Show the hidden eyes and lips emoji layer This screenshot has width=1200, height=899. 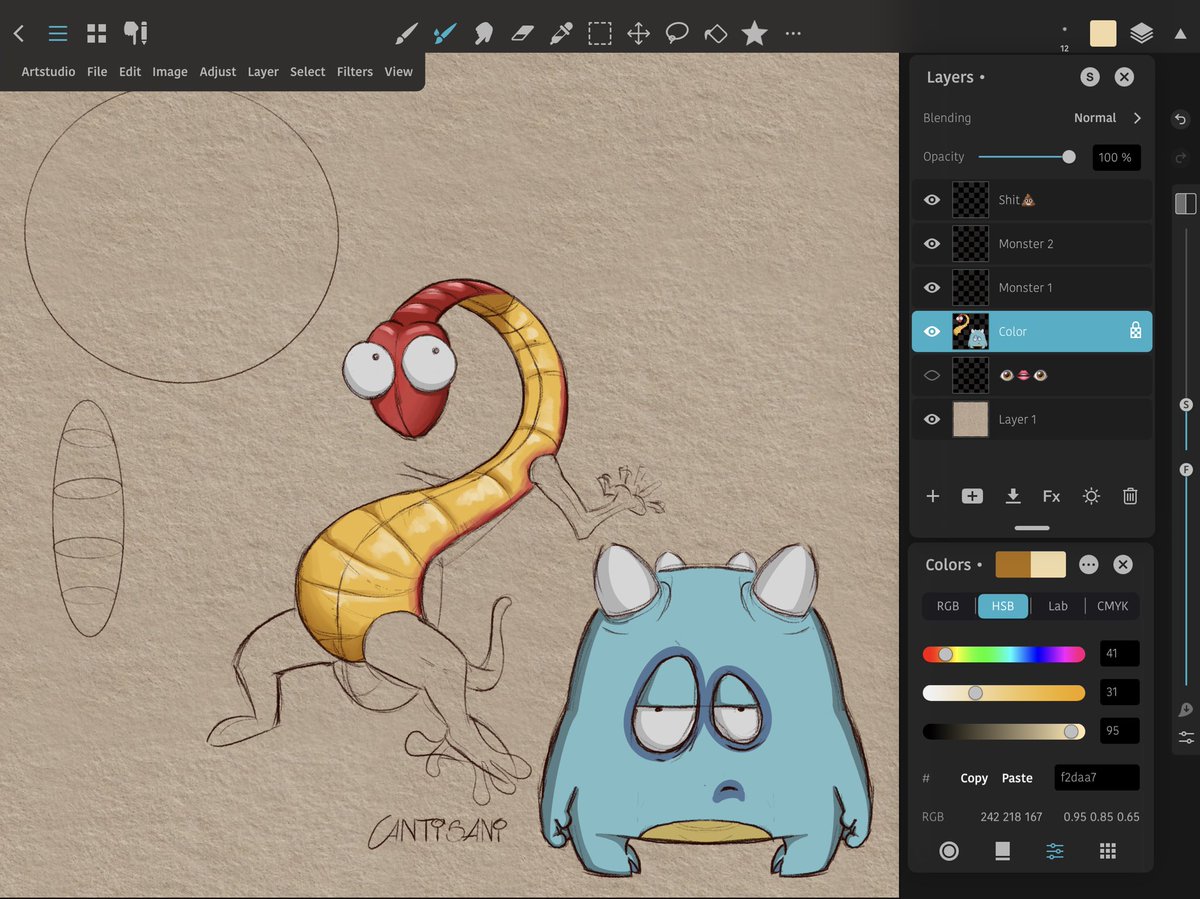[x=932, y=376]
